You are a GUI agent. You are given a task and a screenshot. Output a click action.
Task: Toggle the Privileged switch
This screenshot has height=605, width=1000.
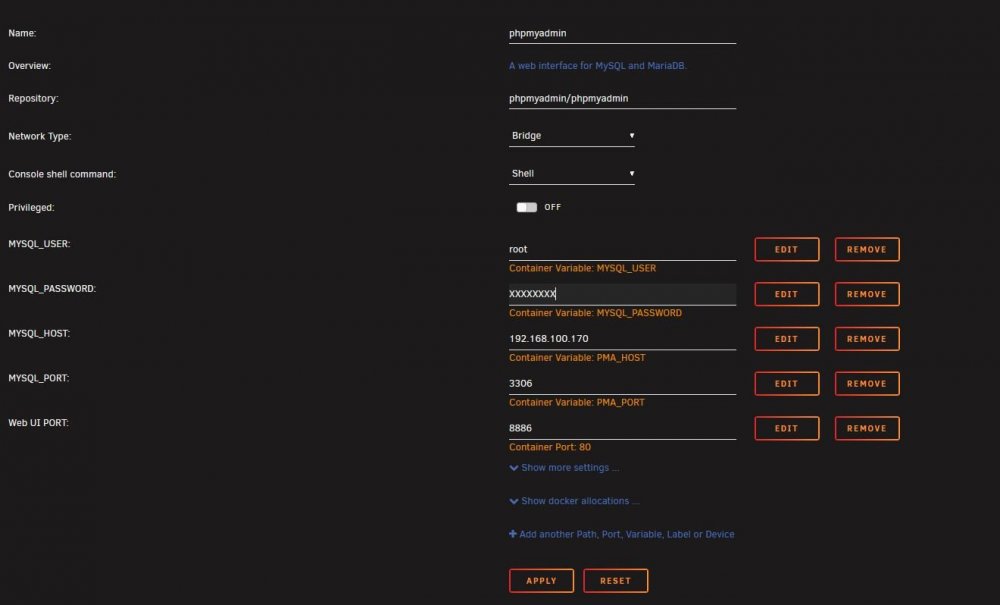pos(526,207)
